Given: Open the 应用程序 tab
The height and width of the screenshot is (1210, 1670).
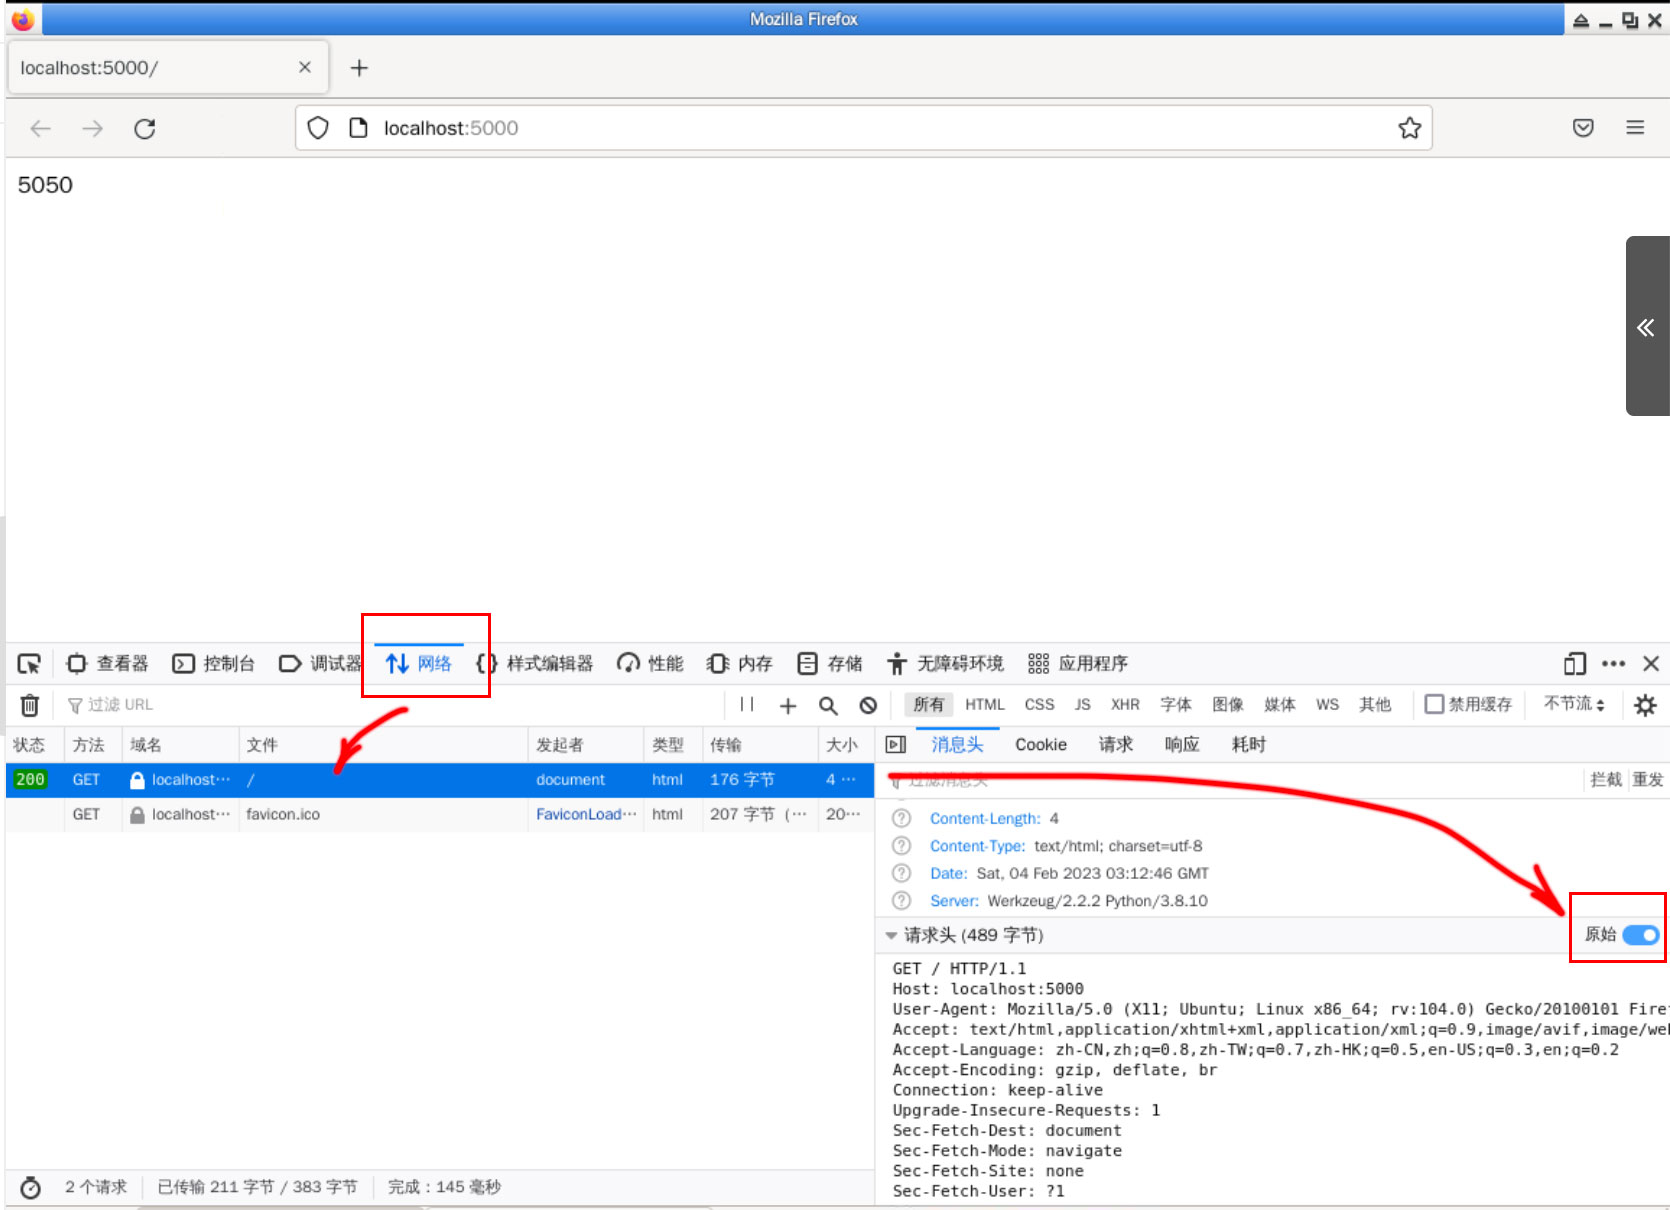Looking at the screenshot, I should click(1078, 664).
